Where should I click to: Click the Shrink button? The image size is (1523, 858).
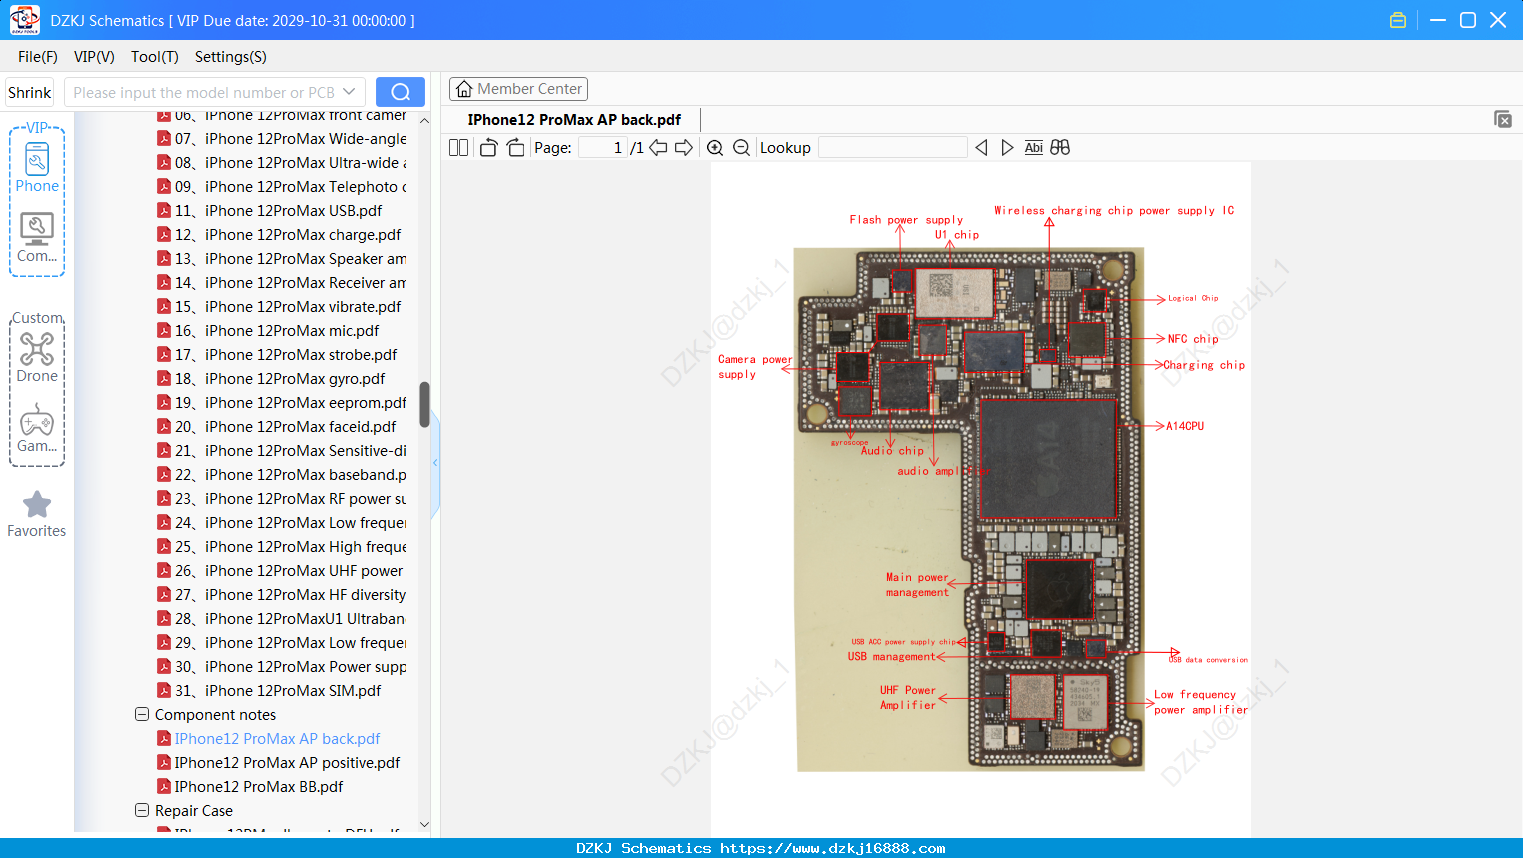(30, 92)
